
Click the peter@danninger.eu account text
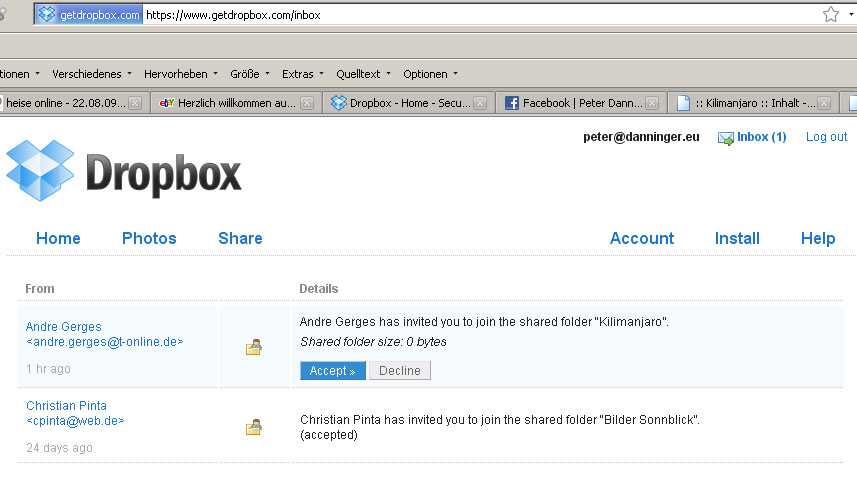(641, 137)
